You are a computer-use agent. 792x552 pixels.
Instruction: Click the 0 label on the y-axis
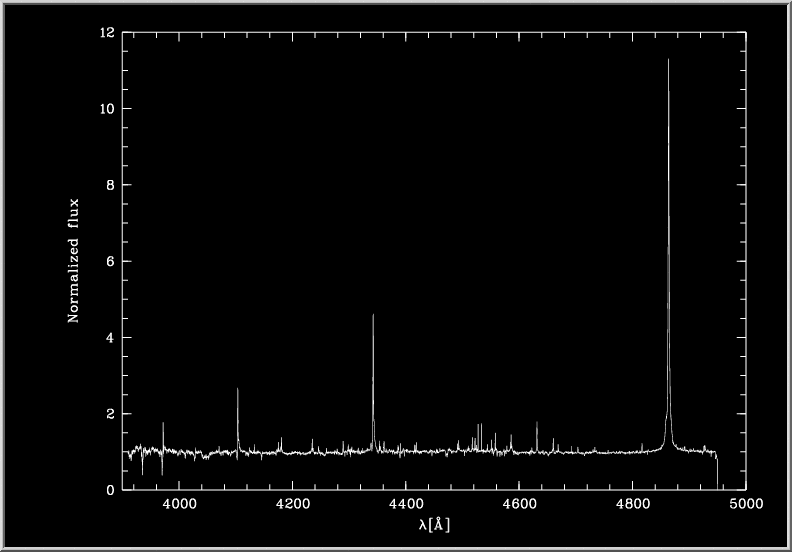pyautogui.click(x=110, y=490)
